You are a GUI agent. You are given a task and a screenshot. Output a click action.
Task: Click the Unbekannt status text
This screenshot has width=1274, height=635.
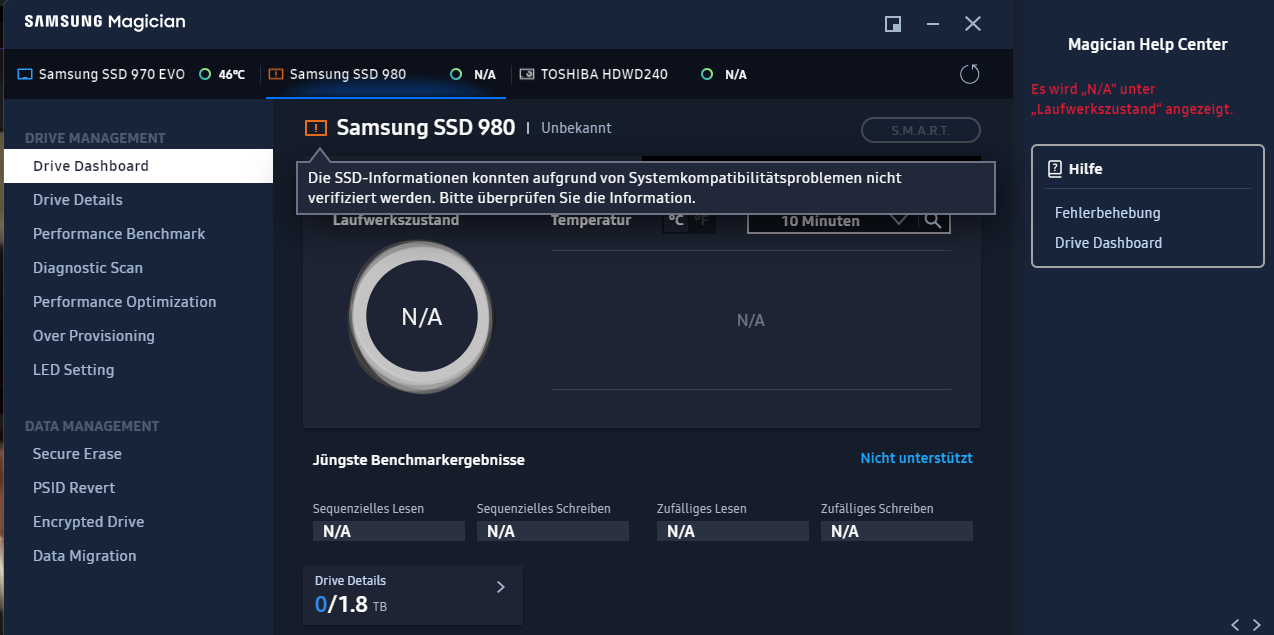tap(576, 128)
